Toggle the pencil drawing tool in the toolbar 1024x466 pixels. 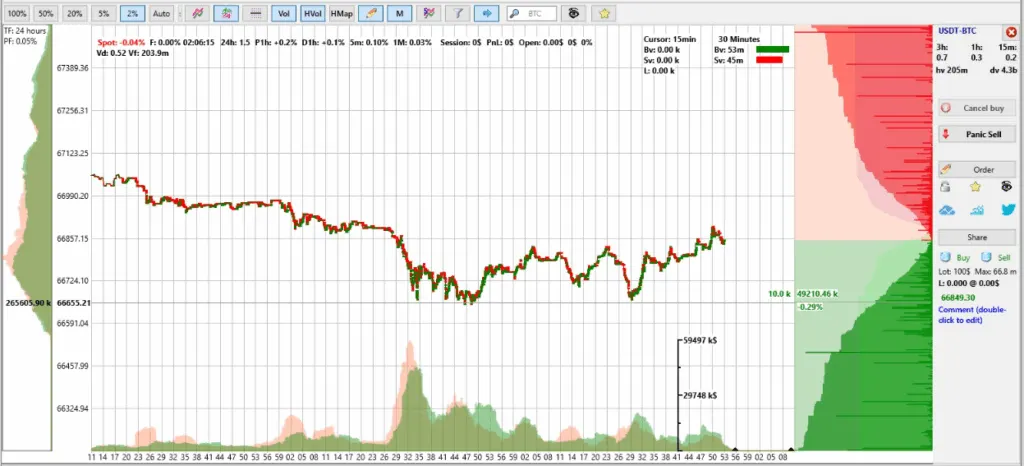pyautogui.click(x=370, y=13)
